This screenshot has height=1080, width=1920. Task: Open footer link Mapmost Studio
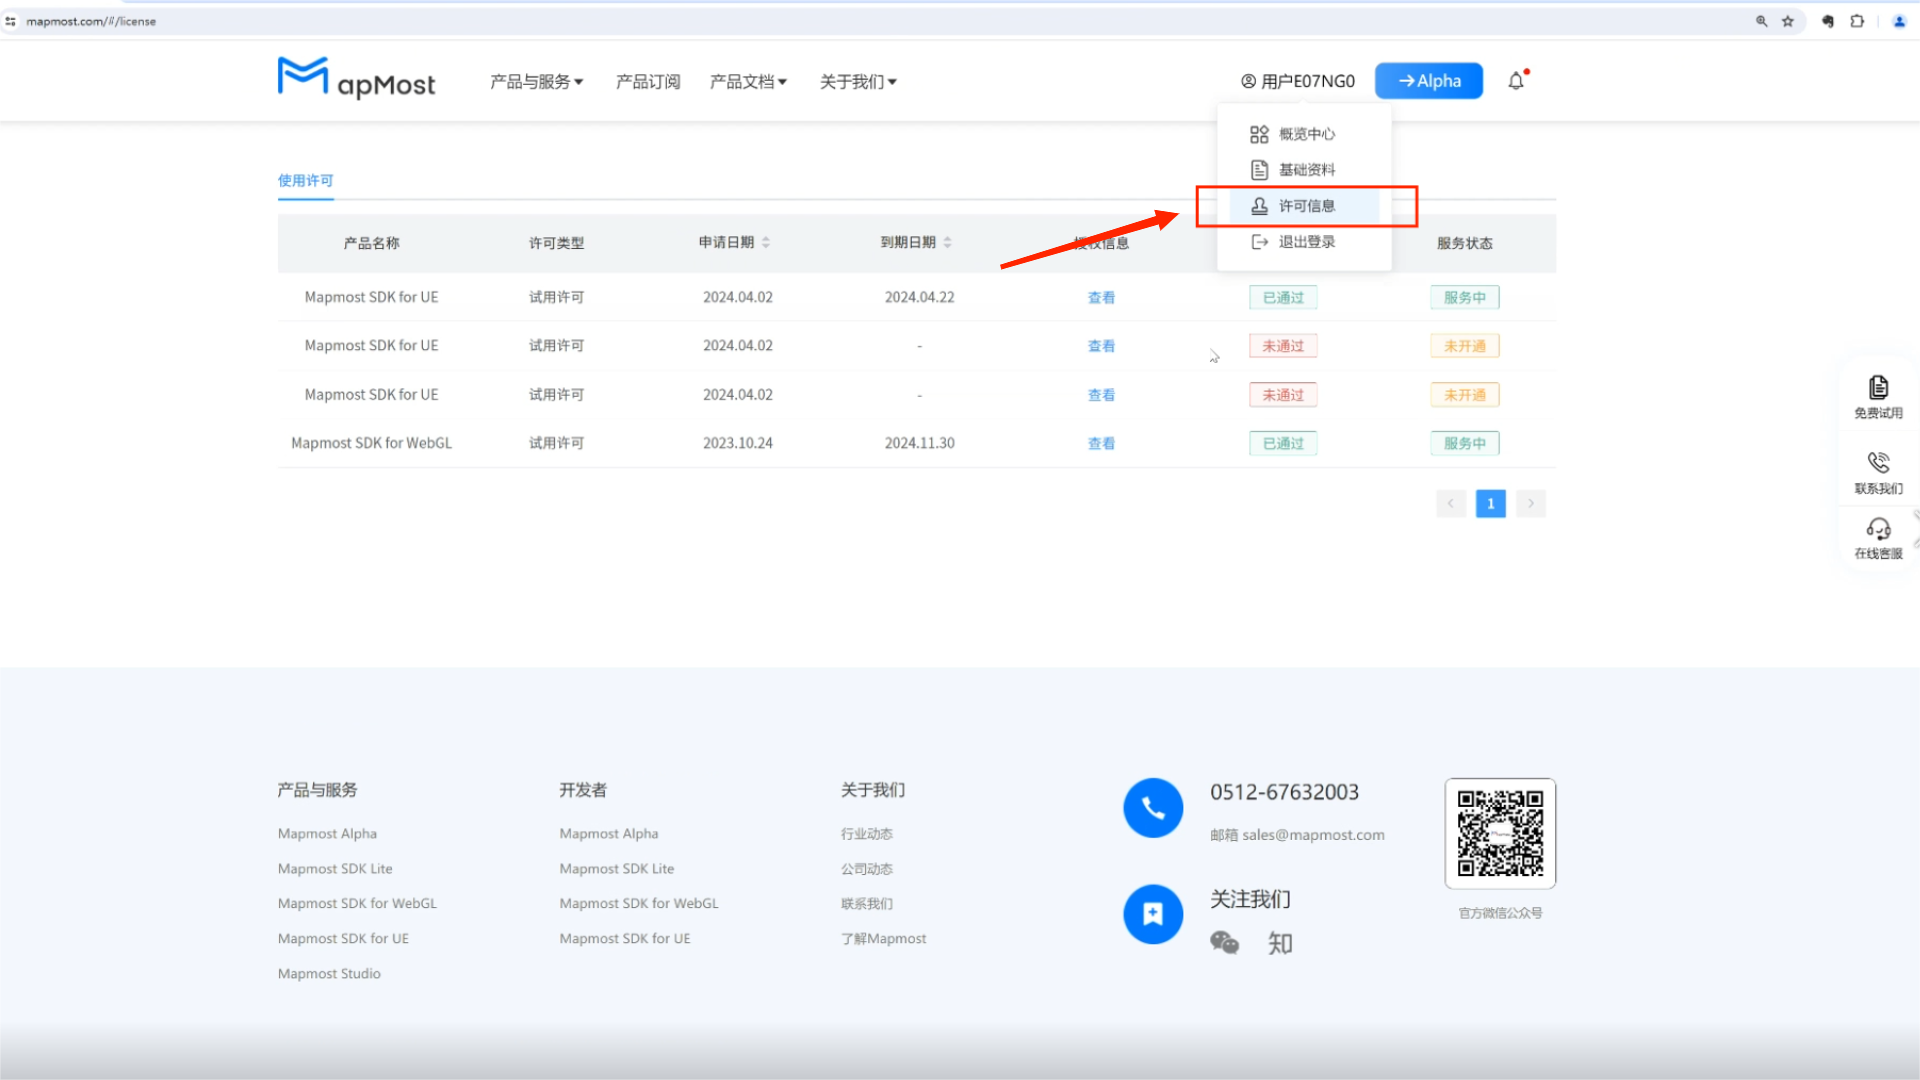pyautogui.click(x=329, y=974)
